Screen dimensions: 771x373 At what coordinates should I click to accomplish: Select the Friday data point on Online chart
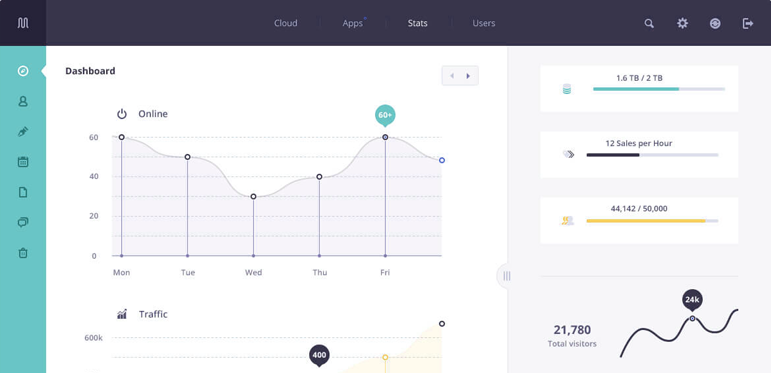point(385,137)
